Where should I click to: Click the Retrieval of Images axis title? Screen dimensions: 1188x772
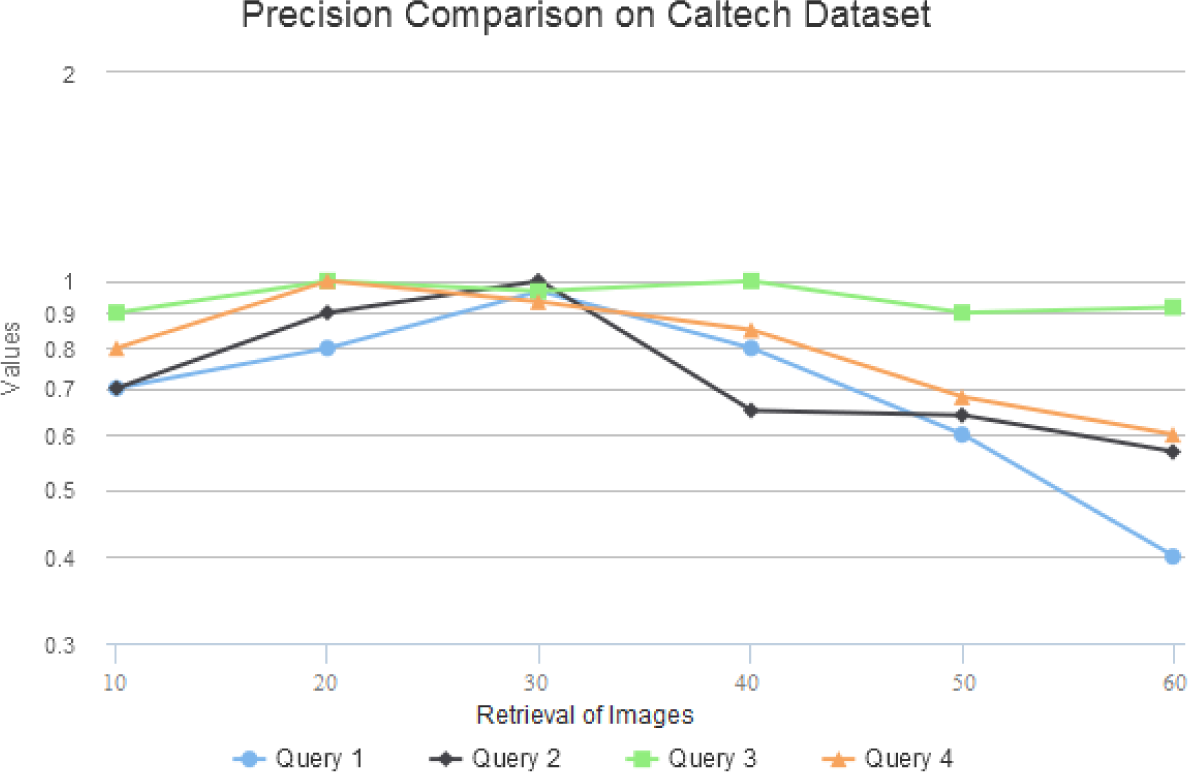pyautogui.click(x=585, y=715)
